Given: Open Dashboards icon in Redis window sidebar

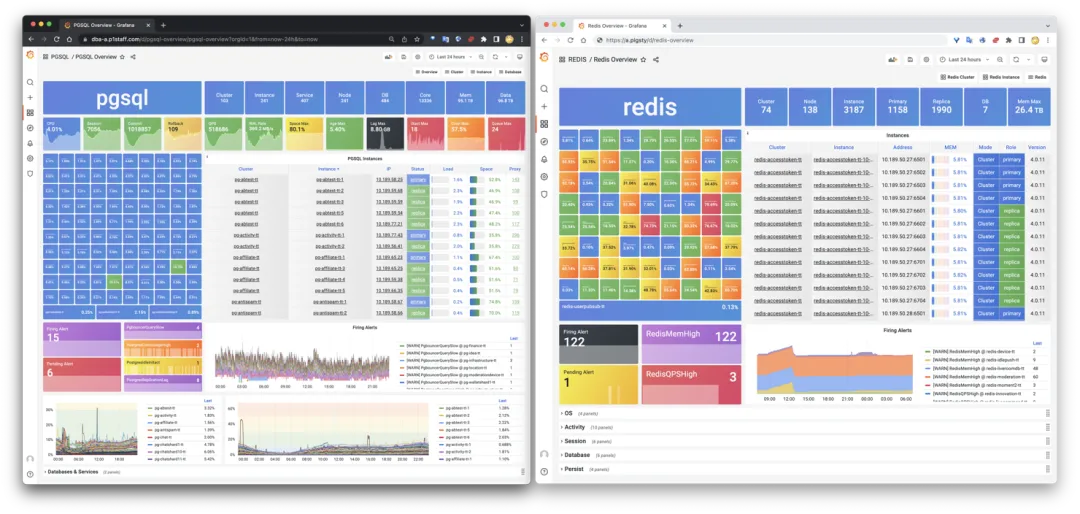Looking at the screenshot, I should (544, 124).
